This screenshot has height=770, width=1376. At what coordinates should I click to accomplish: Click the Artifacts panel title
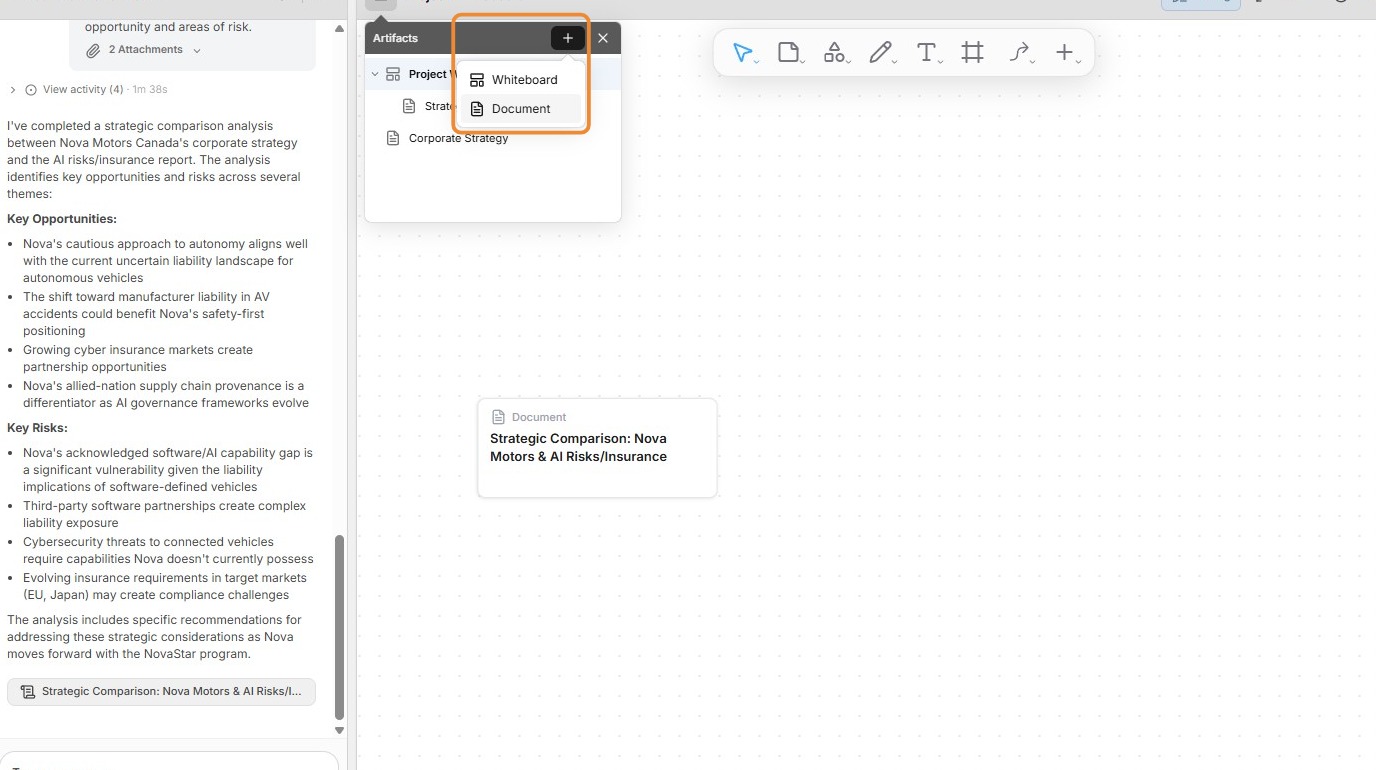(395, 38)
